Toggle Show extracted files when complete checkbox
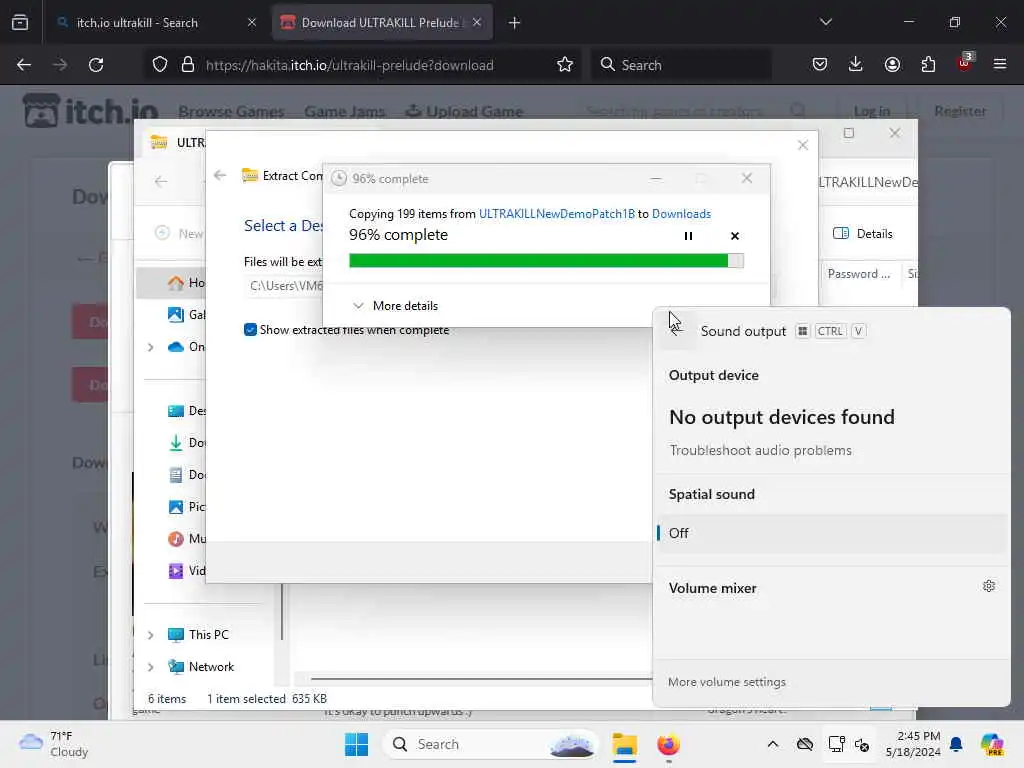Screen dimensions: 1024x768 click(x=250, y=330)
